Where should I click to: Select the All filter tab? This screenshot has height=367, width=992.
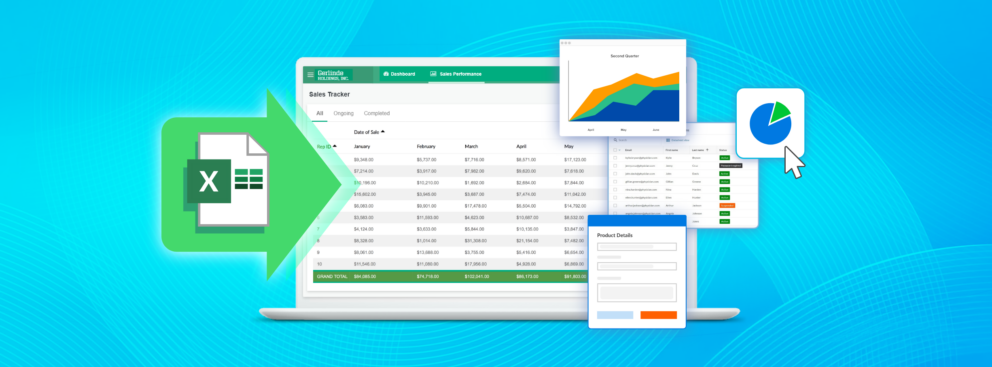pyautogui.click(x=319, y=113)
